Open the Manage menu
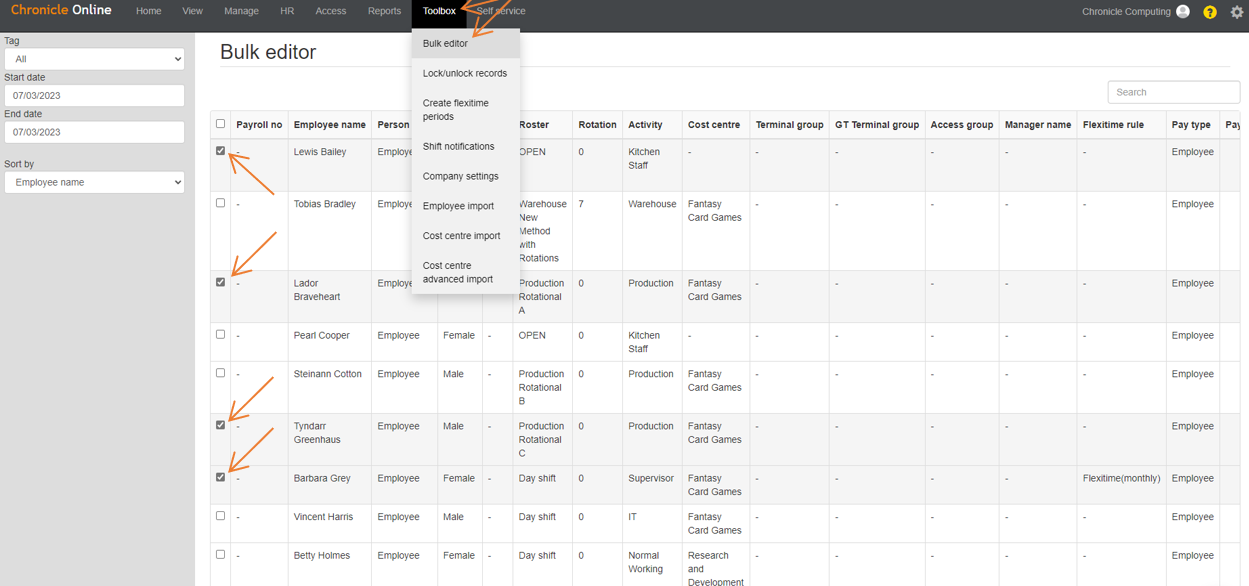This screenshot has width=1249, height=586. click(x=241, y=12)
